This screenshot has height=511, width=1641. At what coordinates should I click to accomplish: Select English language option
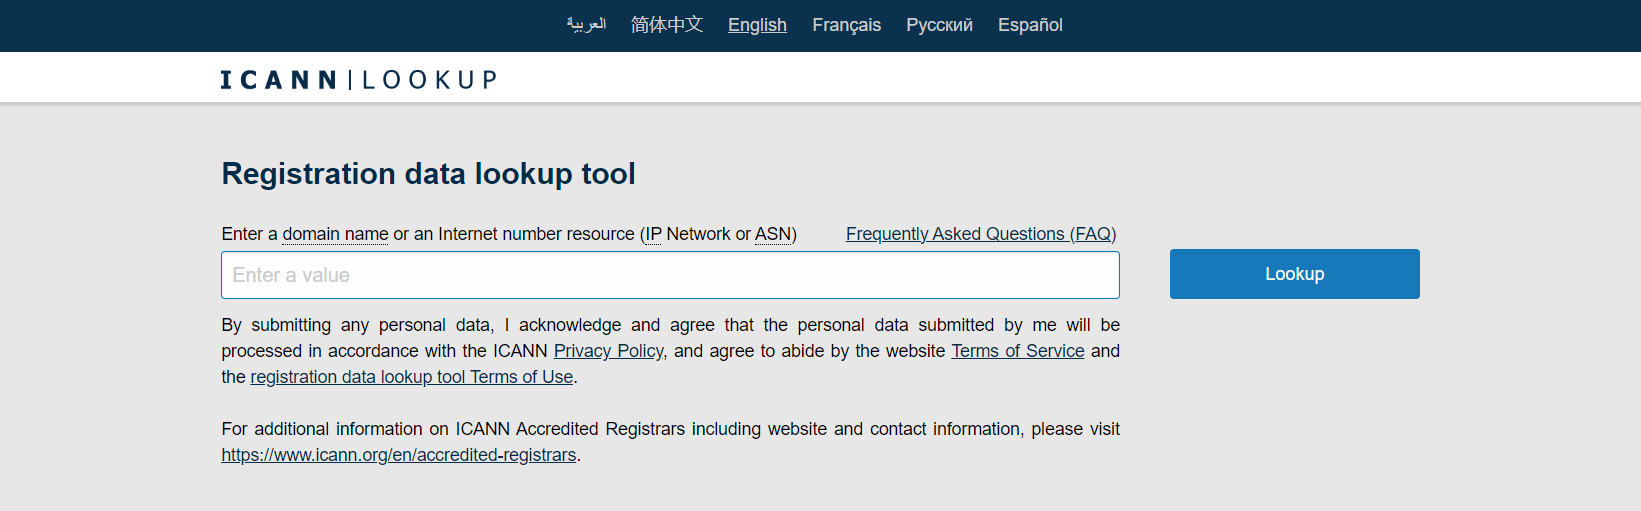click(757, 25)
